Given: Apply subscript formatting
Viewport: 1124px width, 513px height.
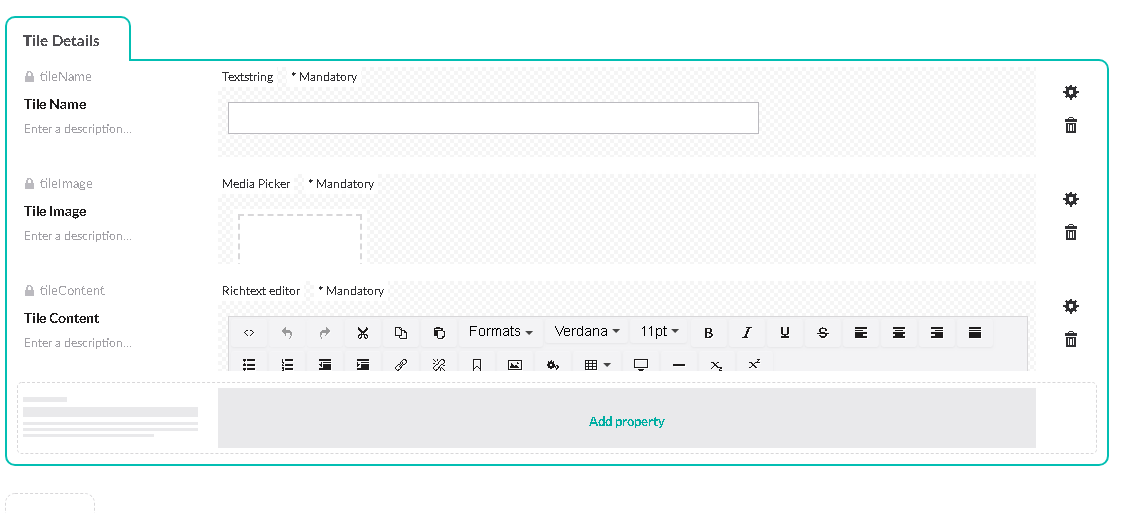Looking at the screenshot, I should 716,364.
